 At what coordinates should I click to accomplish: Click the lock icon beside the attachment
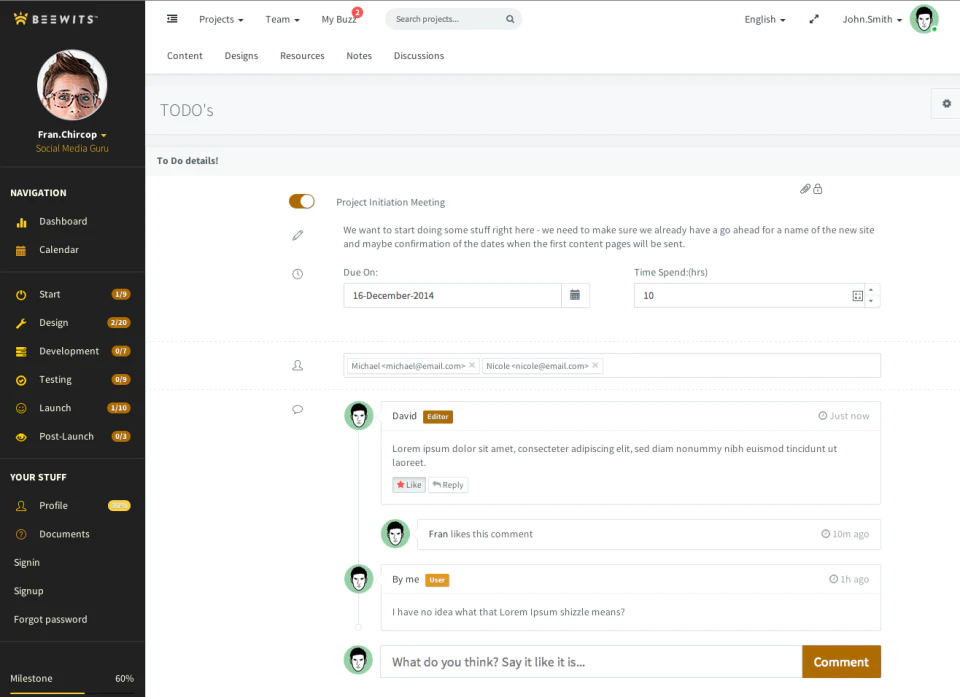click(818, 189)
